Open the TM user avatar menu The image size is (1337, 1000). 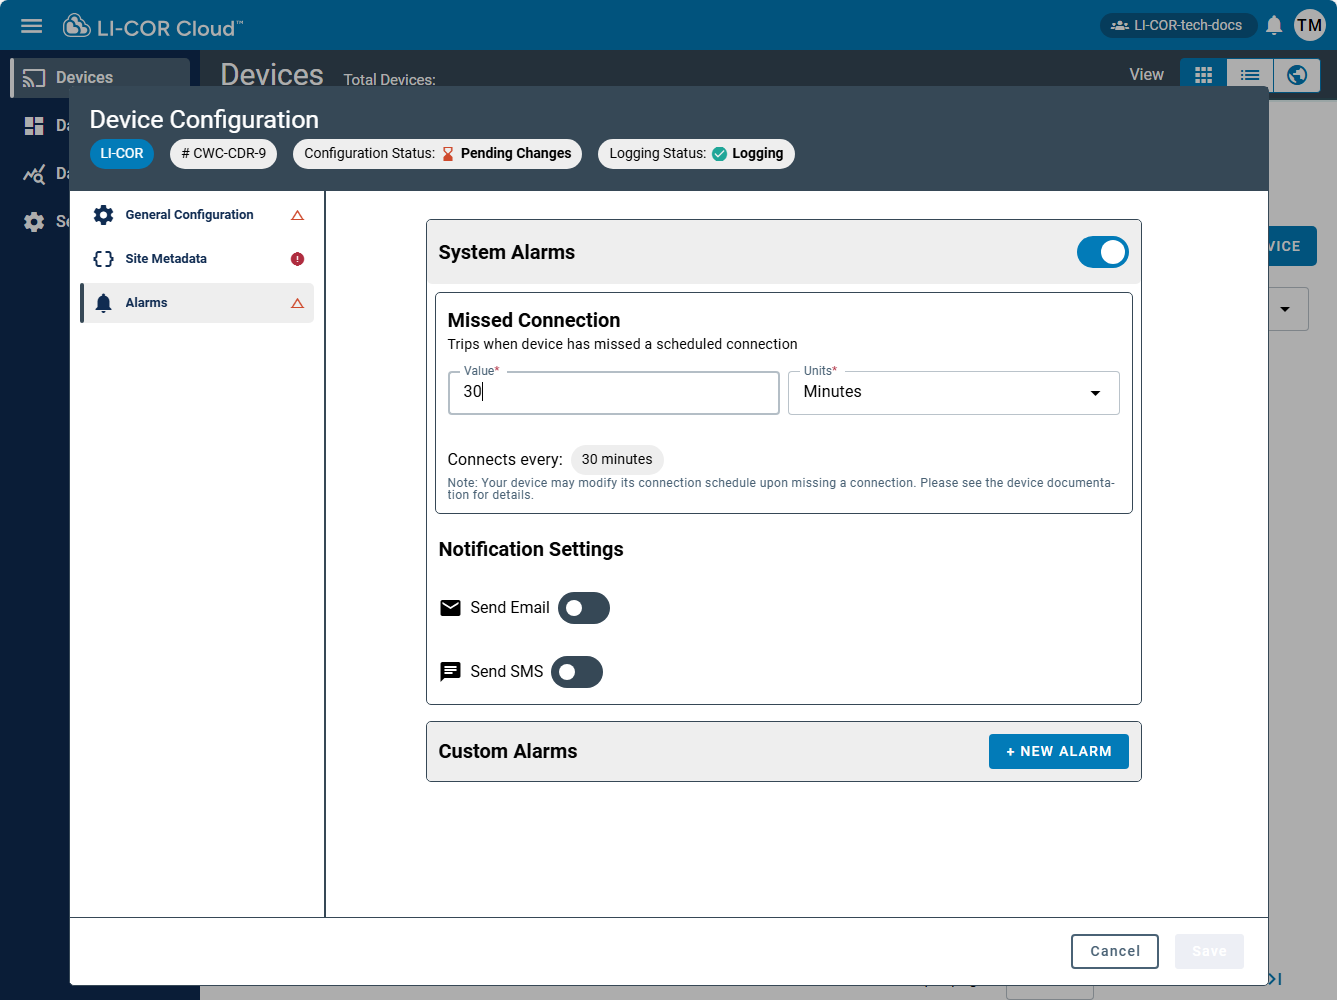pos(1309,26)
